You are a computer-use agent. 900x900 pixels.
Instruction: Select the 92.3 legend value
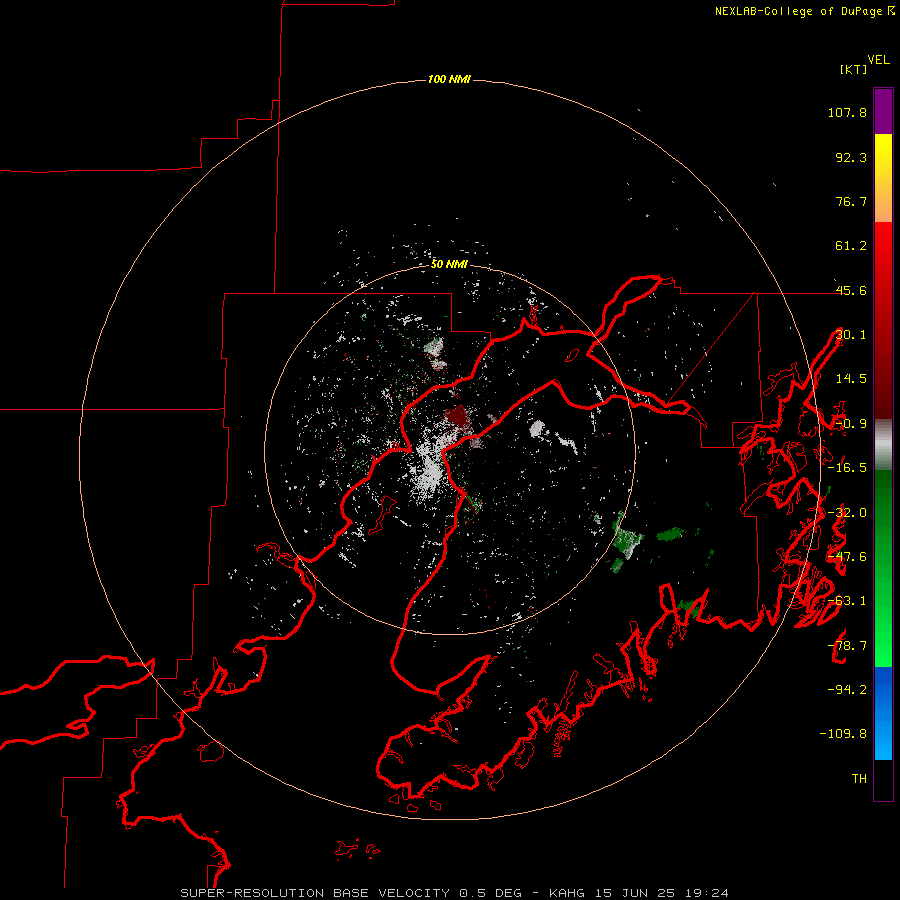tap(851, 157)
